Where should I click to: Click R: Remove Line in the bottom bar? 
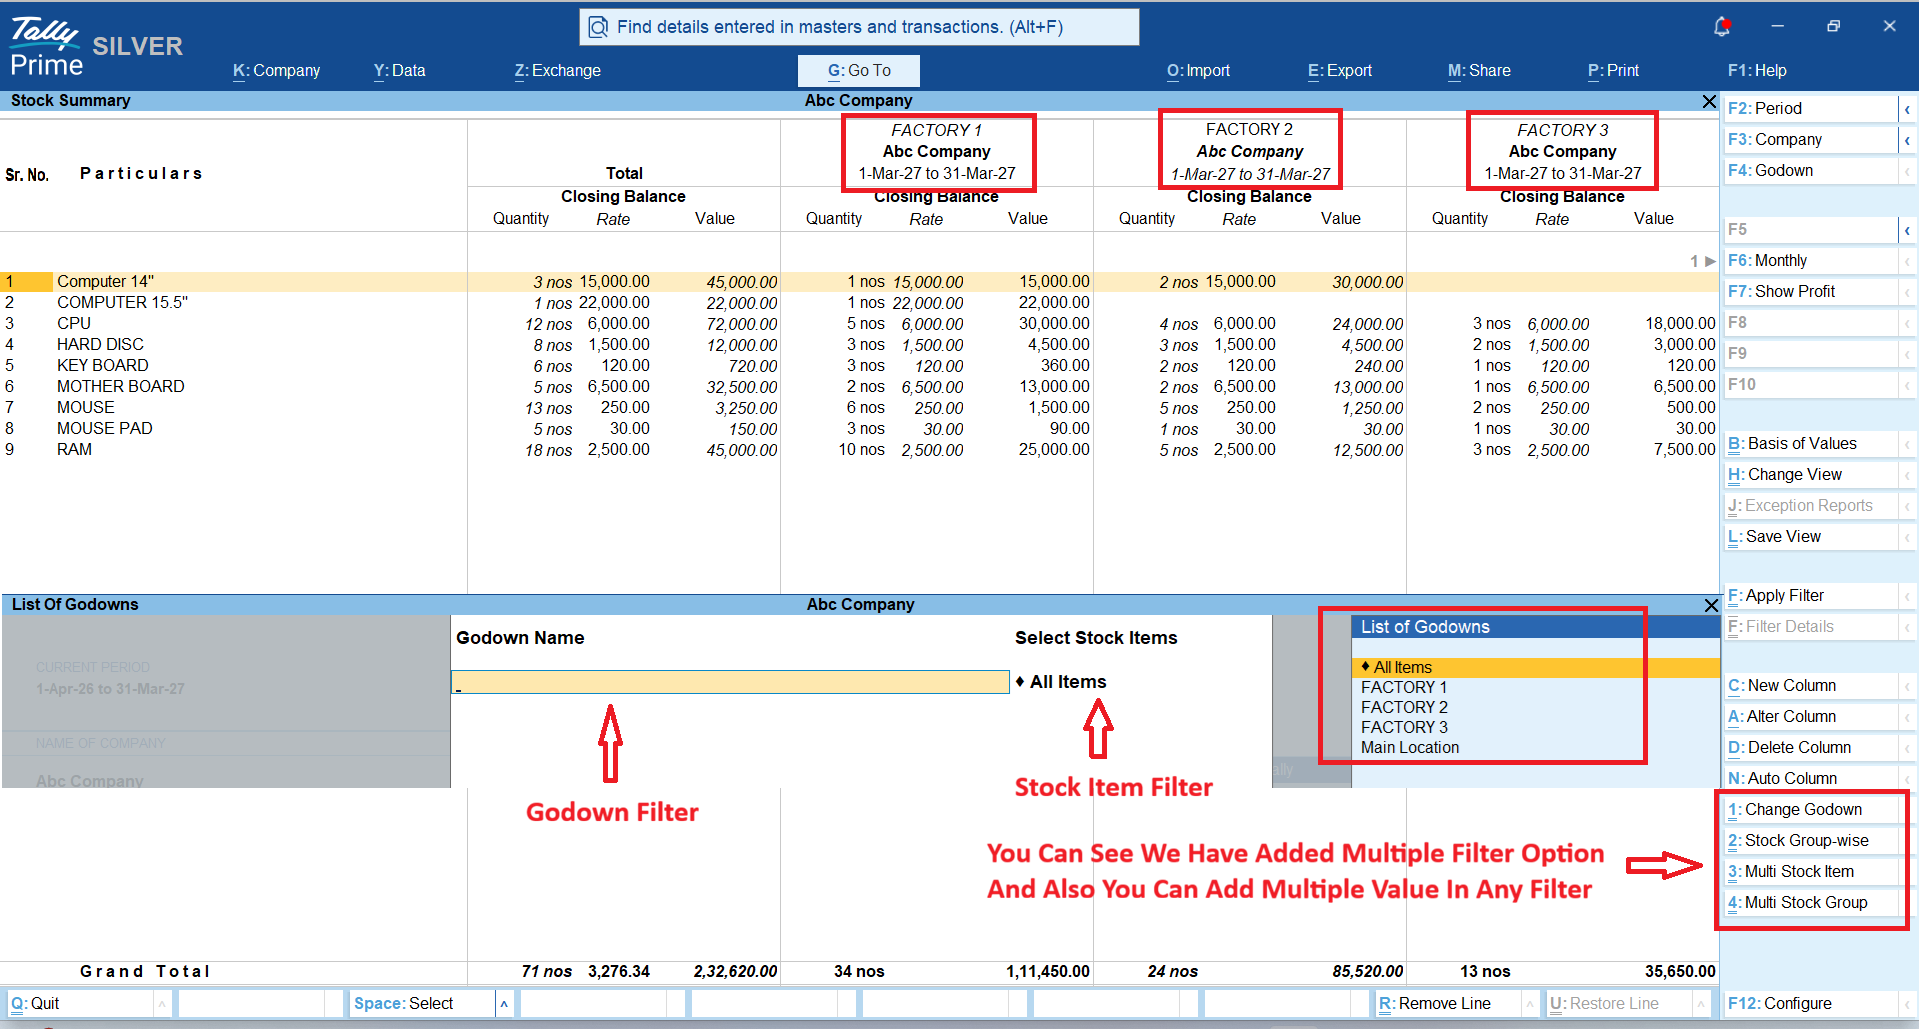click(1448, 1003)
